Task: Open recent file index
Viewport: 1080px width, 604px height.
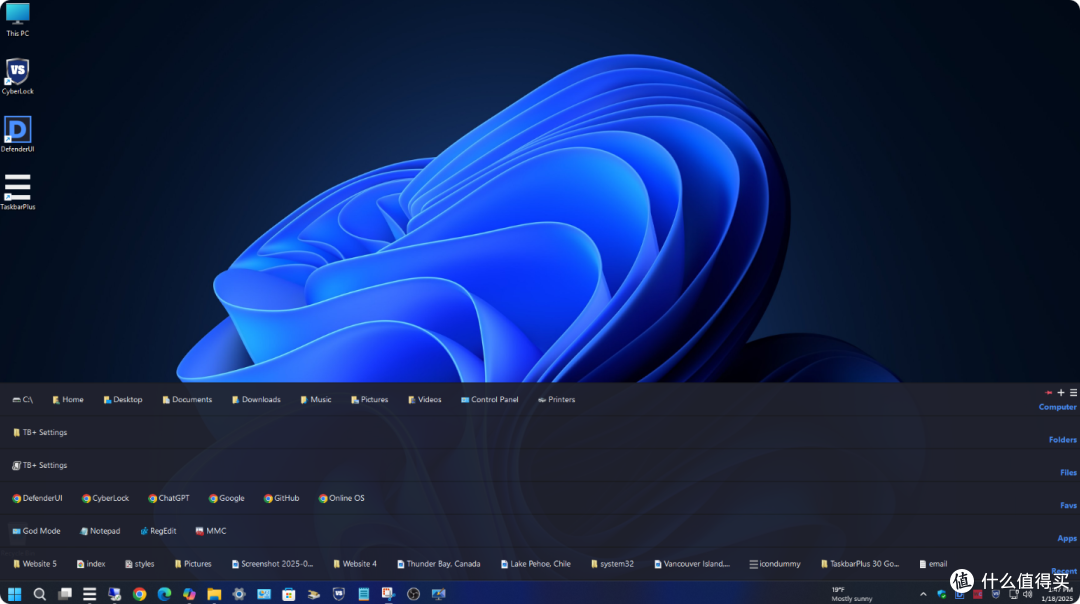Action: click(91, 564)
